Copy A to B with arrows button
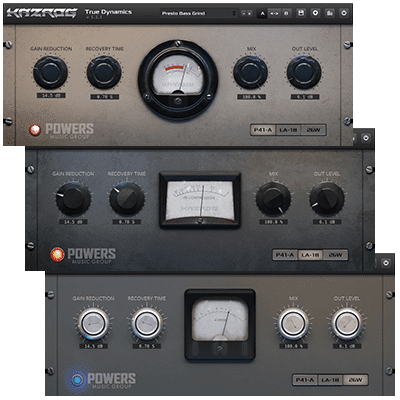This screenshot has width=400, height=400. (x=274, y=14)
